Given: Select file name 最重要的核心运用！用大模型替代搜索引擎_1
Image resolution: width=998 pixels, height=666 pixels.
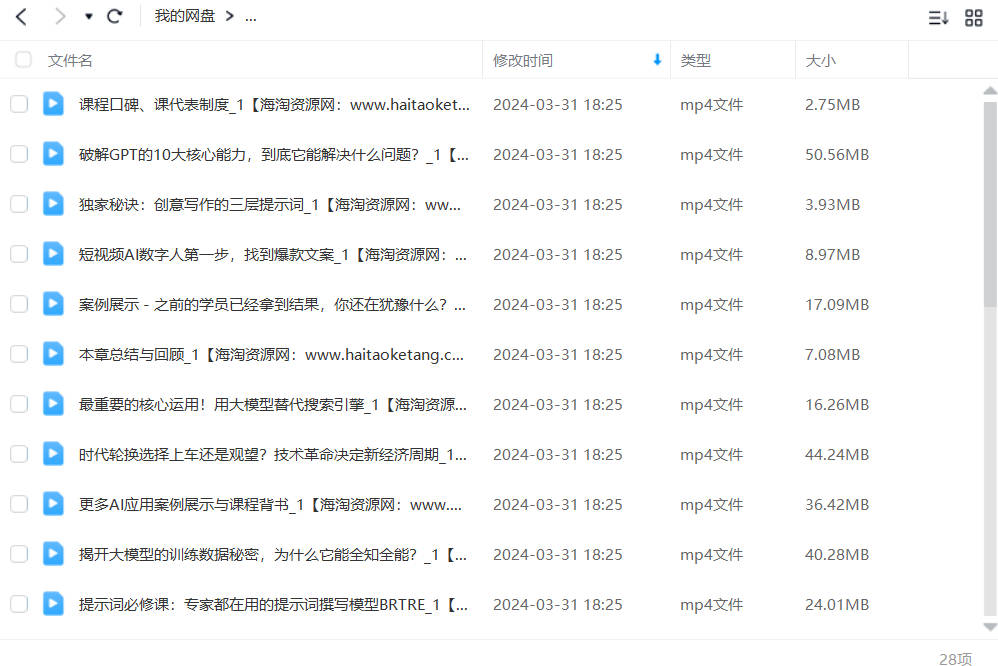Looking at the screenshot, I should pyautogui.click(x=272, y=404).
